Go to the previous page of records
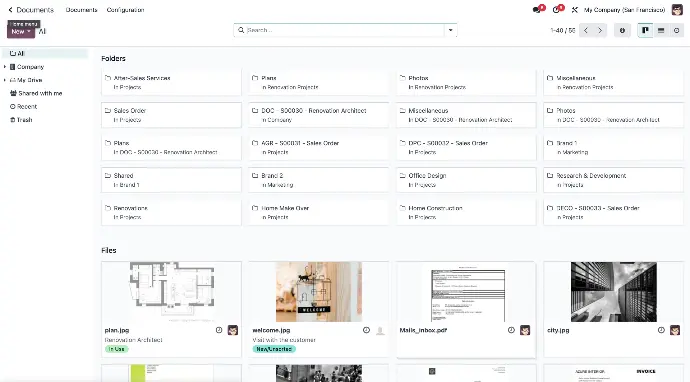This screenshot has width=690, height=382. [586, 30]
